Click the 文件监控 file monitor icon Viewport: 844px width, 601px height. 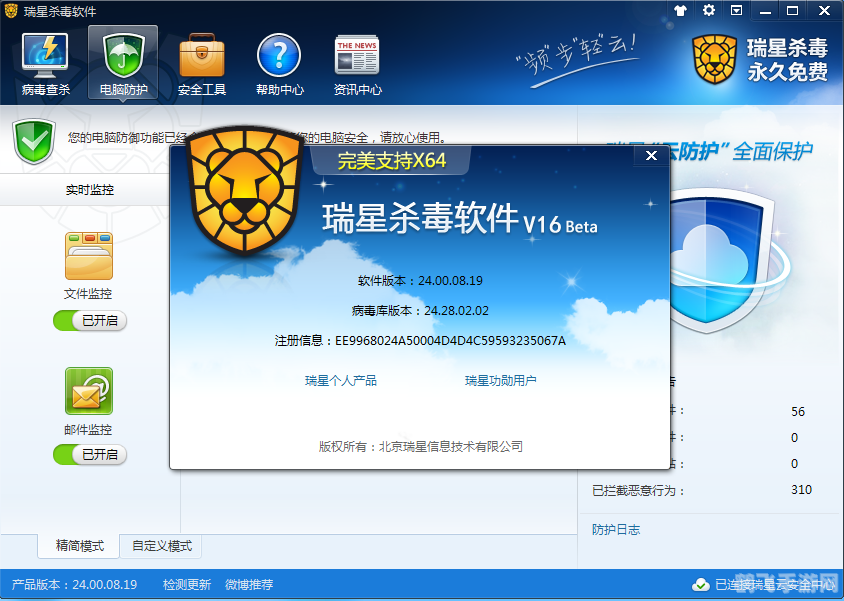(89, 257)
